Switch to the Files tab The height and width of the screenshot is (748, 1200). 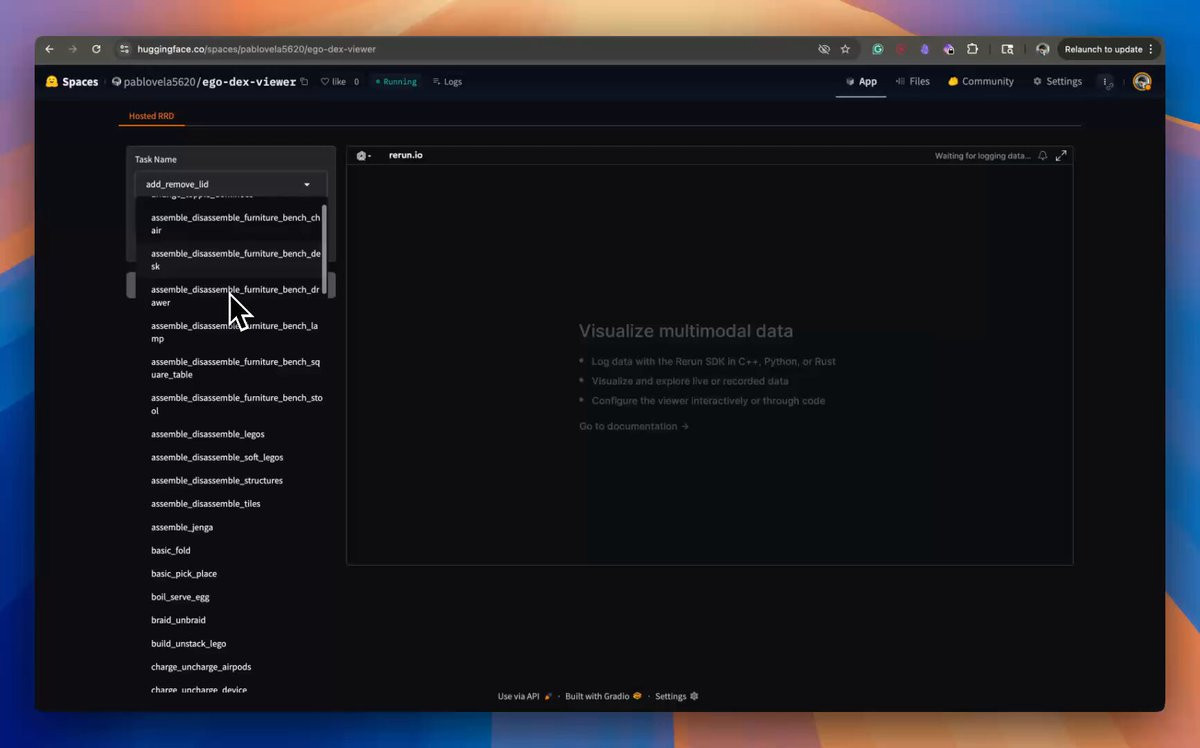coord(913,82)
